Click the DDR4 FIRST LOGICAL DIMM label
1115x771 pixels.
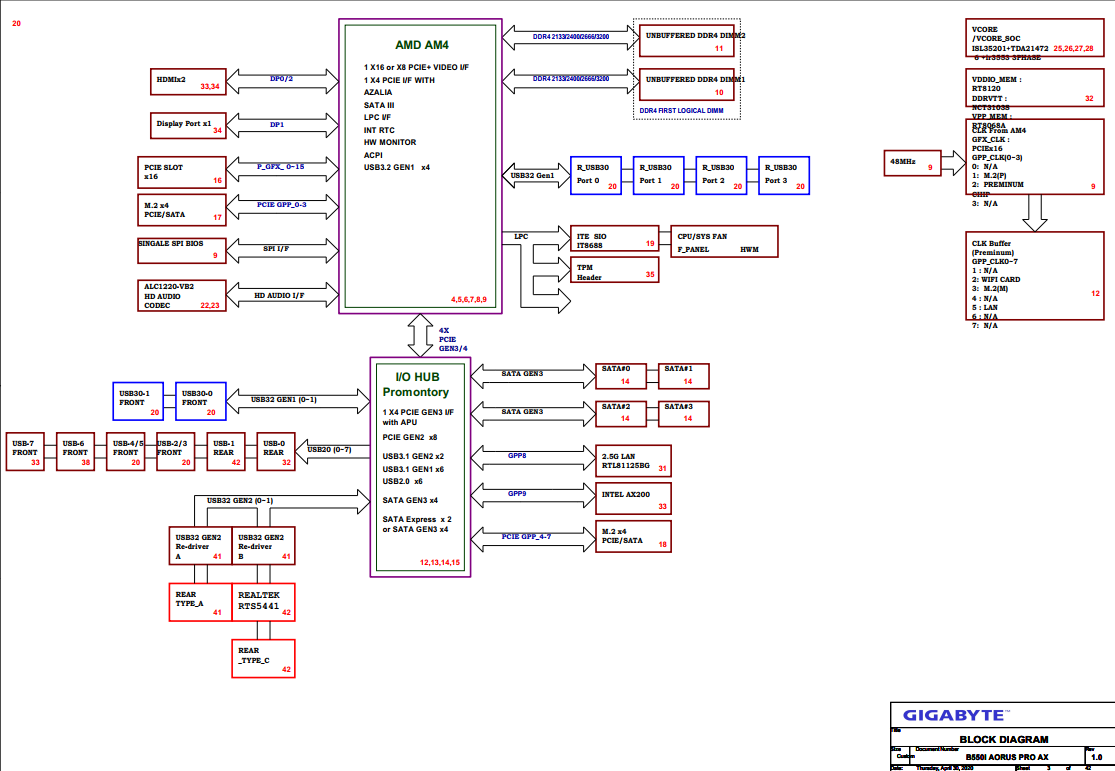pyautogui.click(x=681, y=110)
